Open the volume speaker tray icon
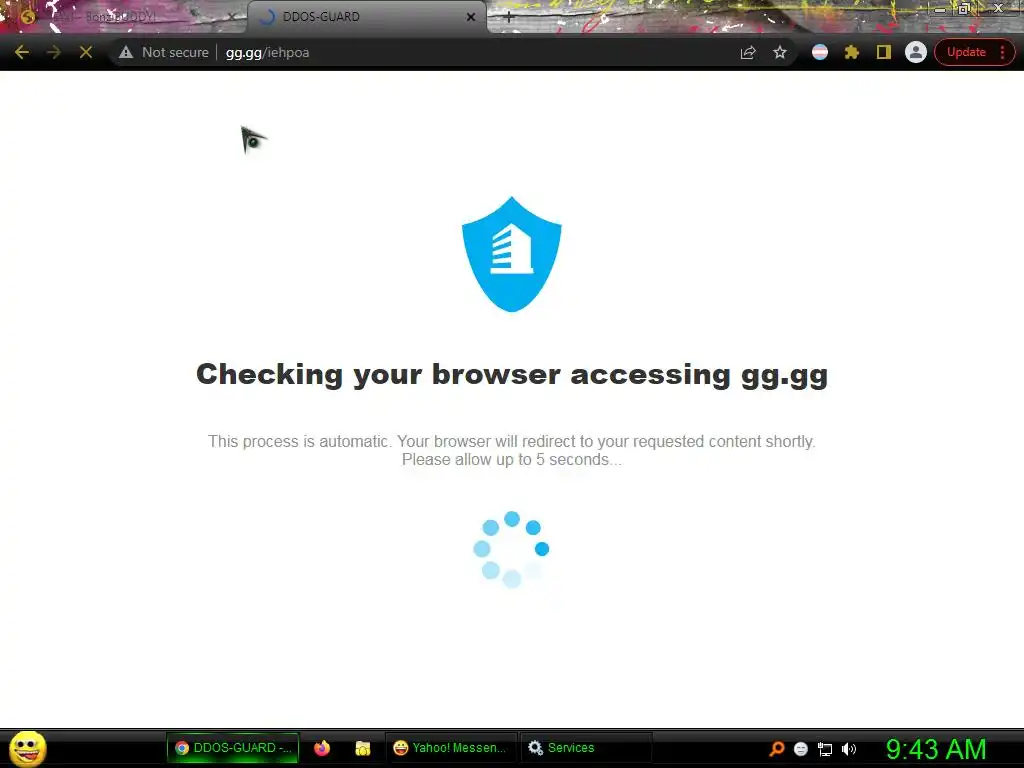This screenshot has height=768, width=1024. coord(849,749)
